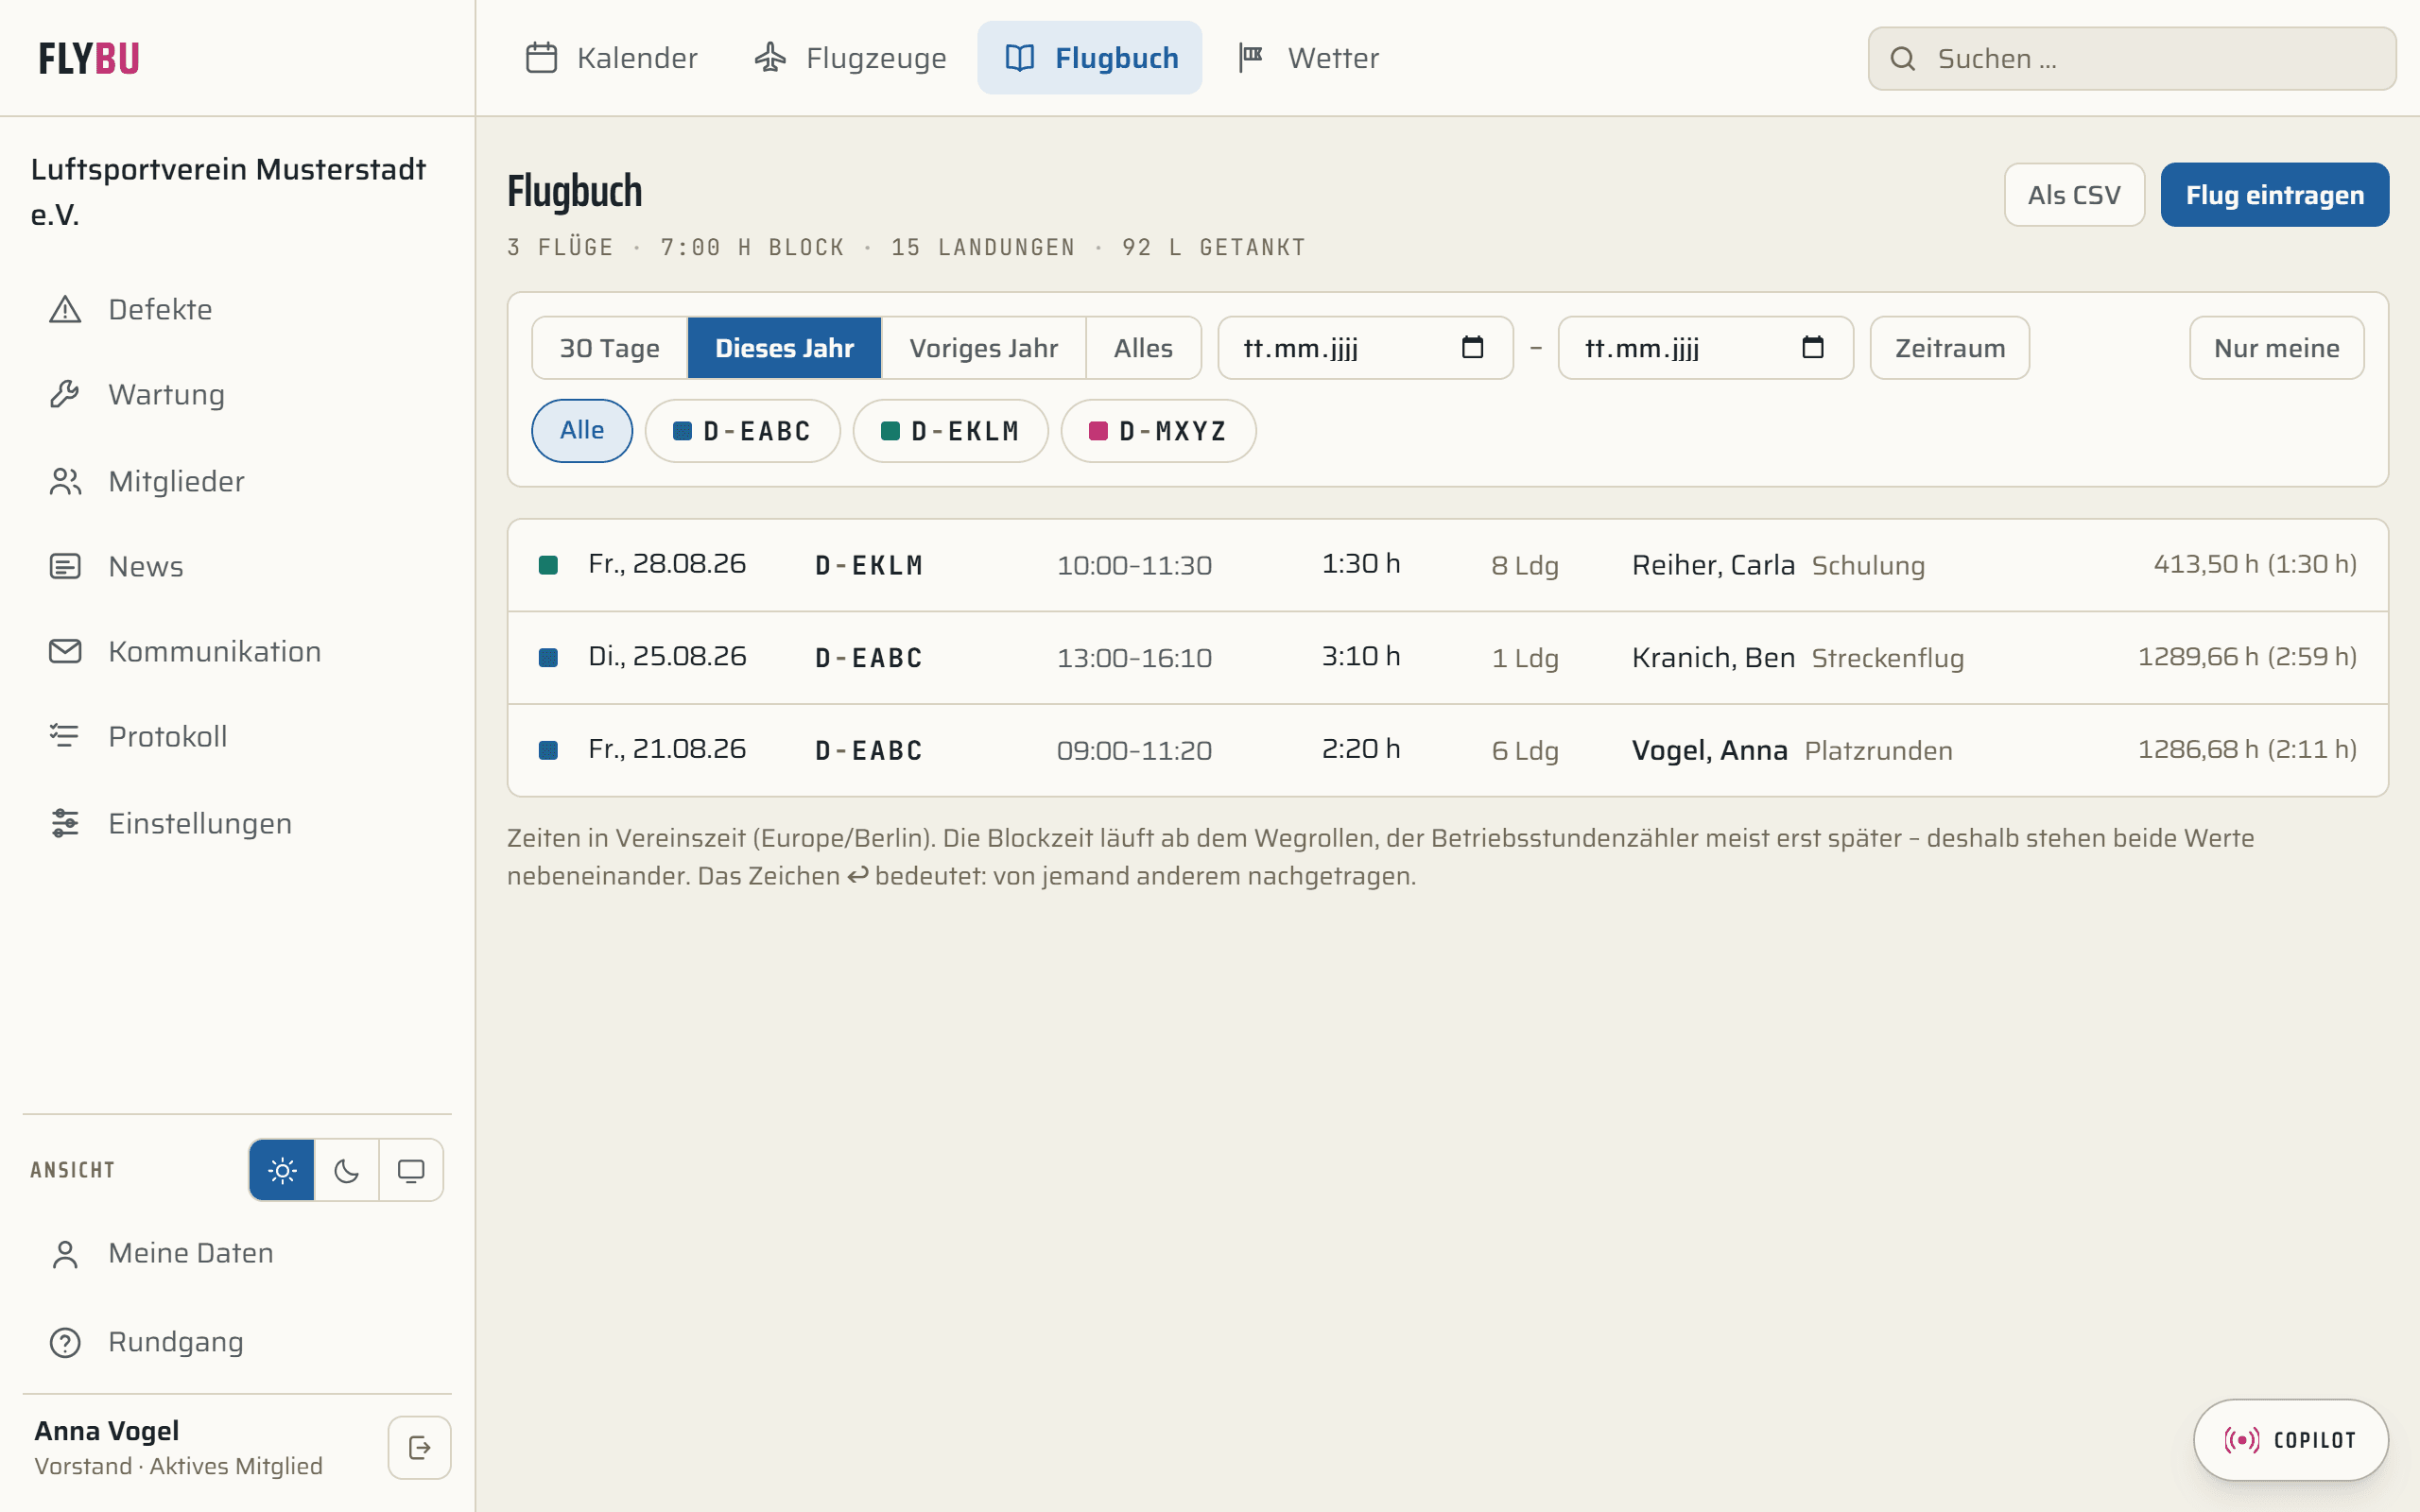Open the Kalender tab
The image size is (2420, 1512).
click(611, 58)
